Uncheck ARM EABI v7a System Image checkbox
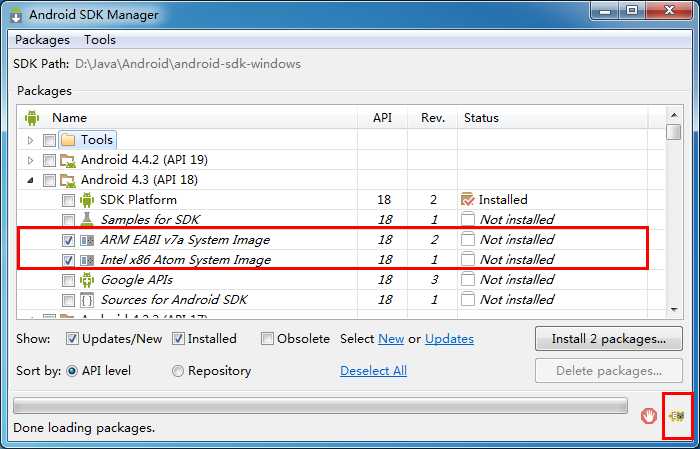Viewport: 700px width, 449px height. [x=68, y=241]
